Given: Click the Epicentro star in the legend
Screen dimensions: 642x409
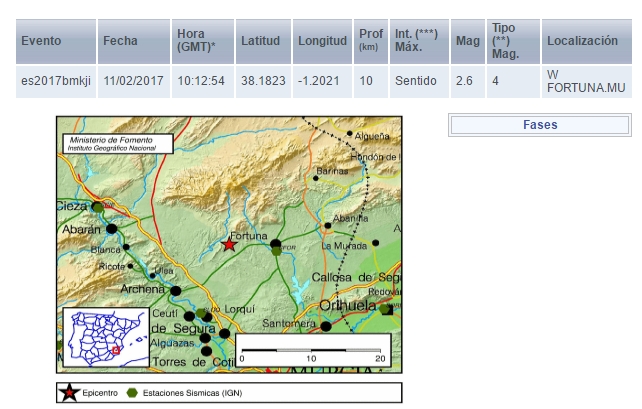Looking at the screenshot, I should (68, 393).
